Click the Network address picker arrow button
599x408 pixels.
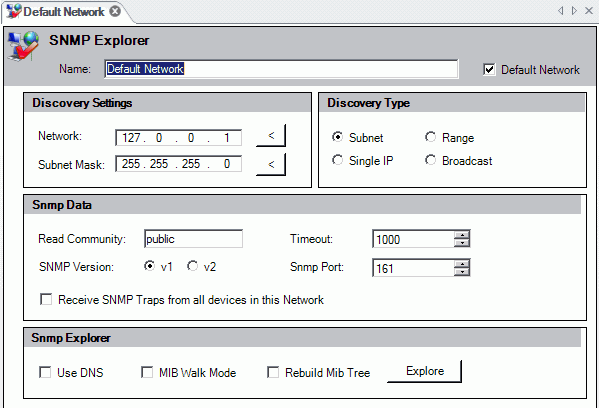point(271,136)
